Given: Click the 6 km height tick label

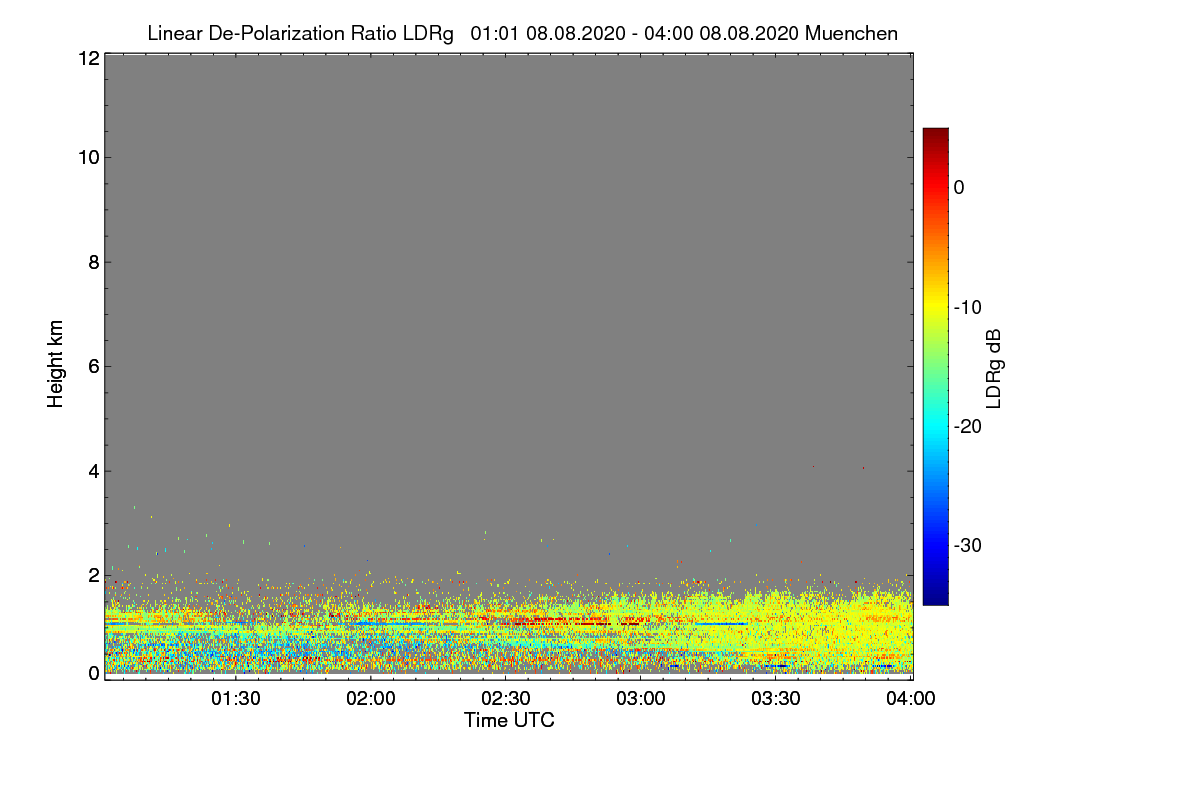Looking at the screenshot, I should pos(92,366).
